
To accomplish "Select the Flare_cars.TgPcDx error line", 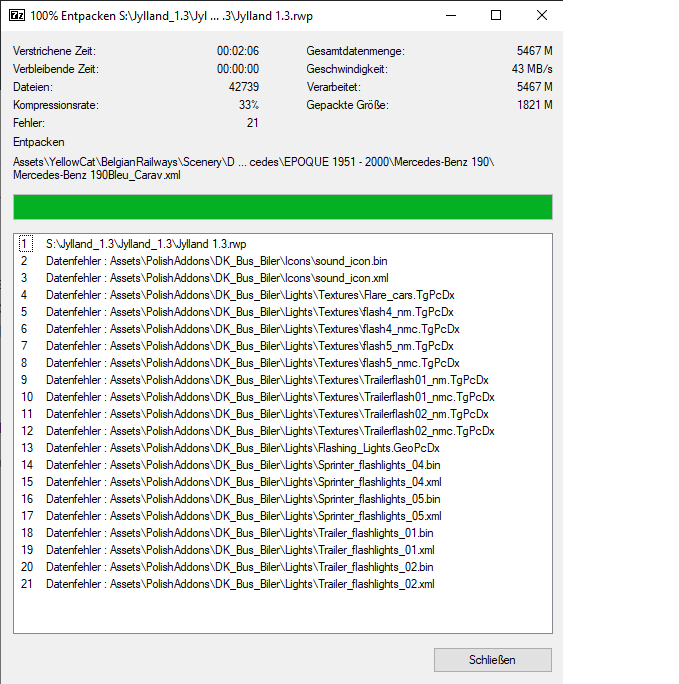I will [250, 295].
